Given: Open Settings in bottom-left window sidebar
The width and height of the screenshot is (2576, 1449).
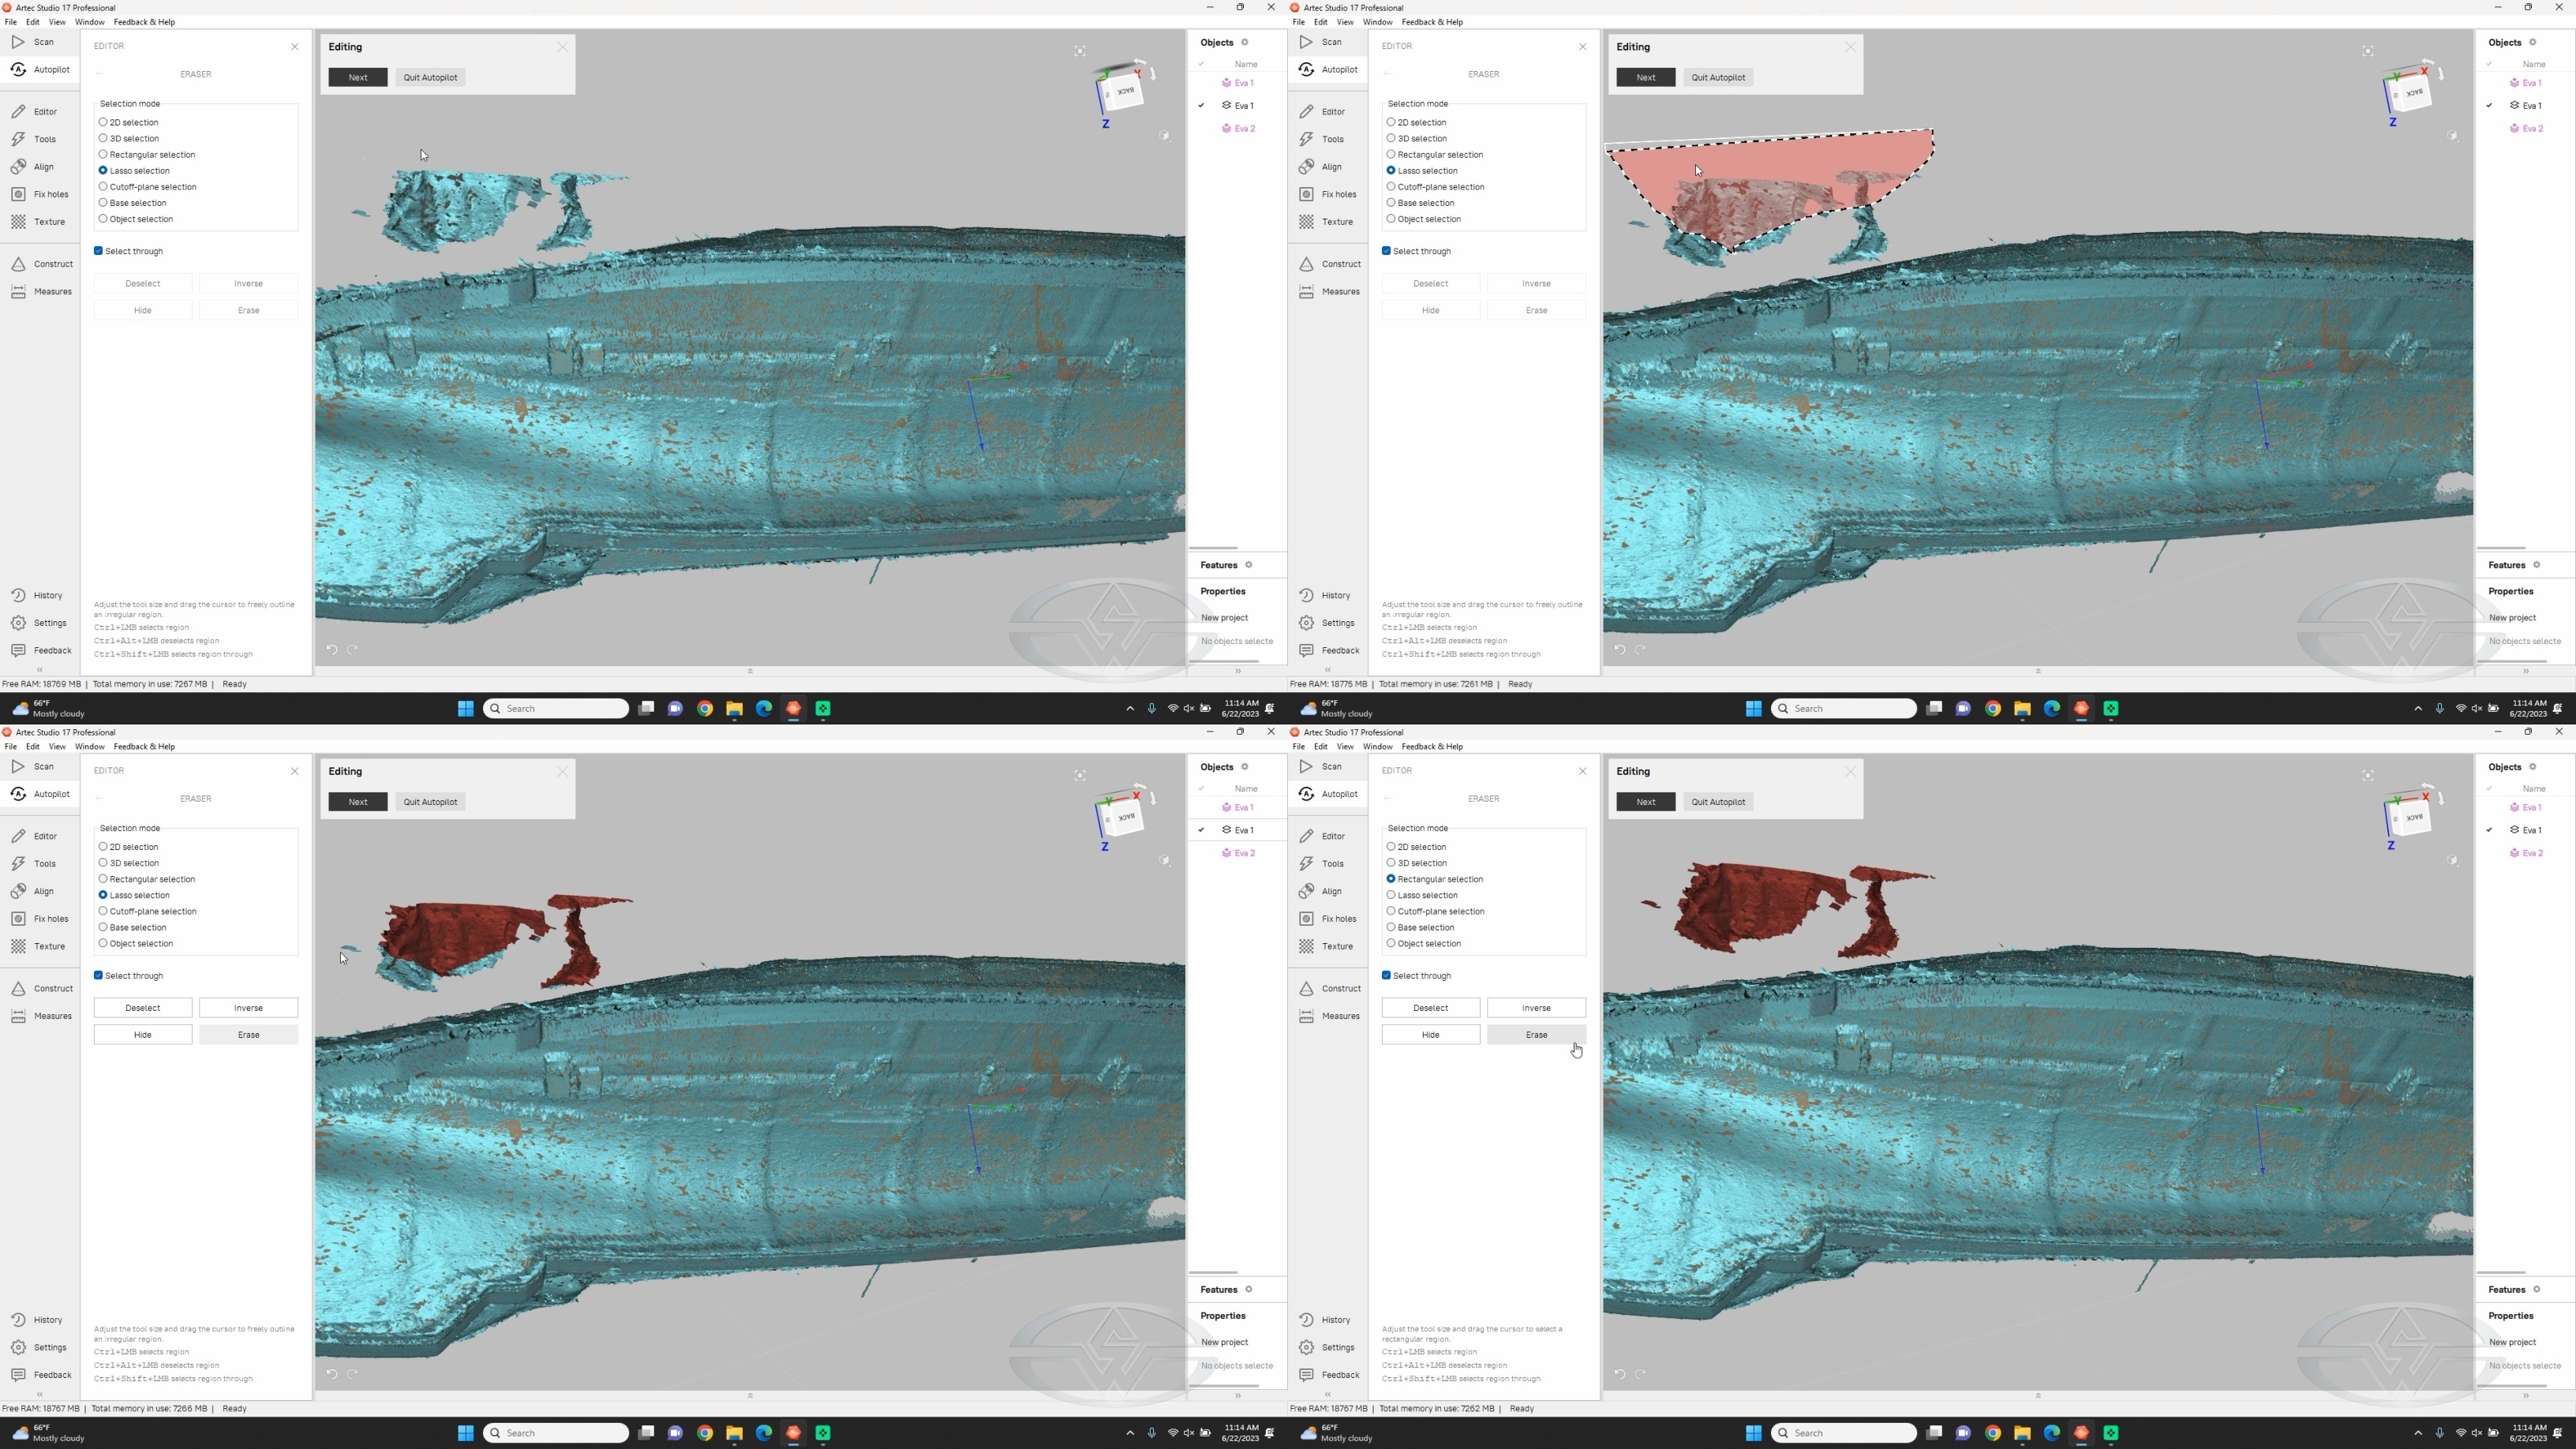Looking at the screenshot, I should click(x=39, y=1347).
